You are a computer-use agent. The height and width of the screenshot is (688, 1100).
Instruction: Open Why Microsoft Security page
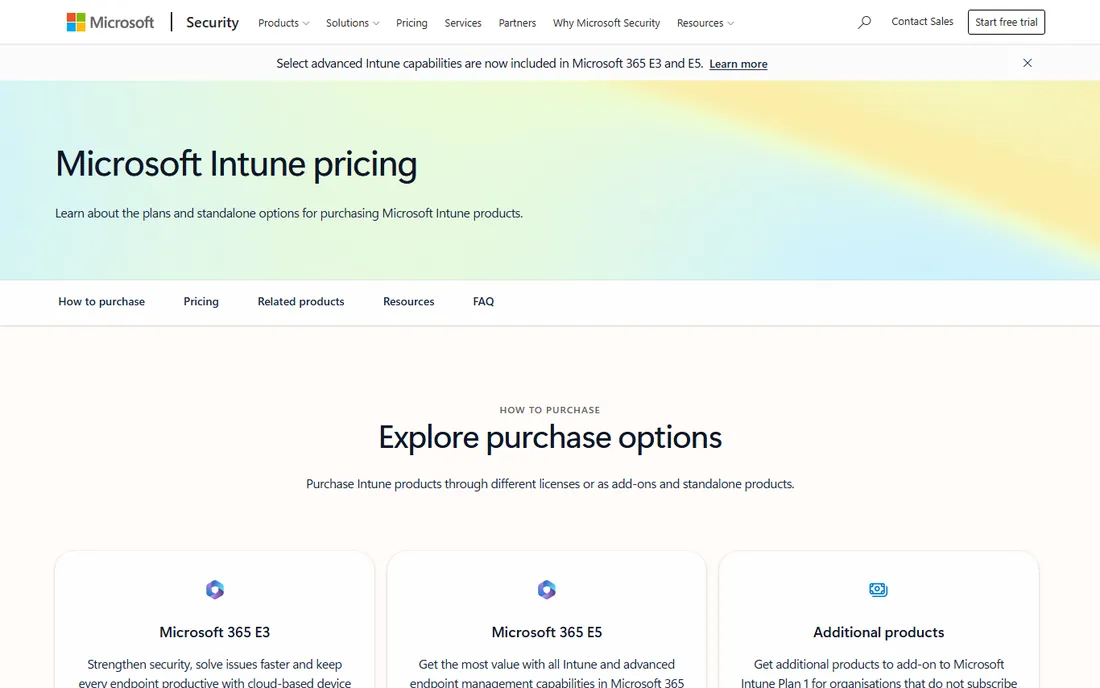(x=606, y=23)
